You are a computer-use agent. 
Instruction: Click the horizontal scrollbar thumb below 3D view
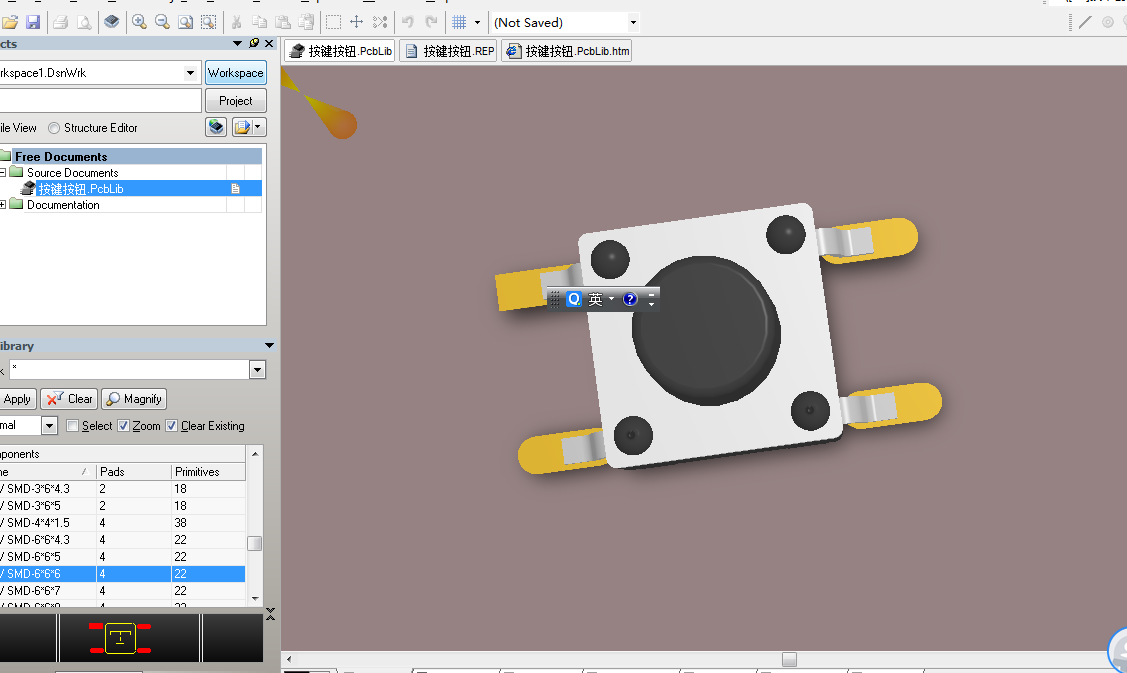pyautogui.click(x=789, y=659)
